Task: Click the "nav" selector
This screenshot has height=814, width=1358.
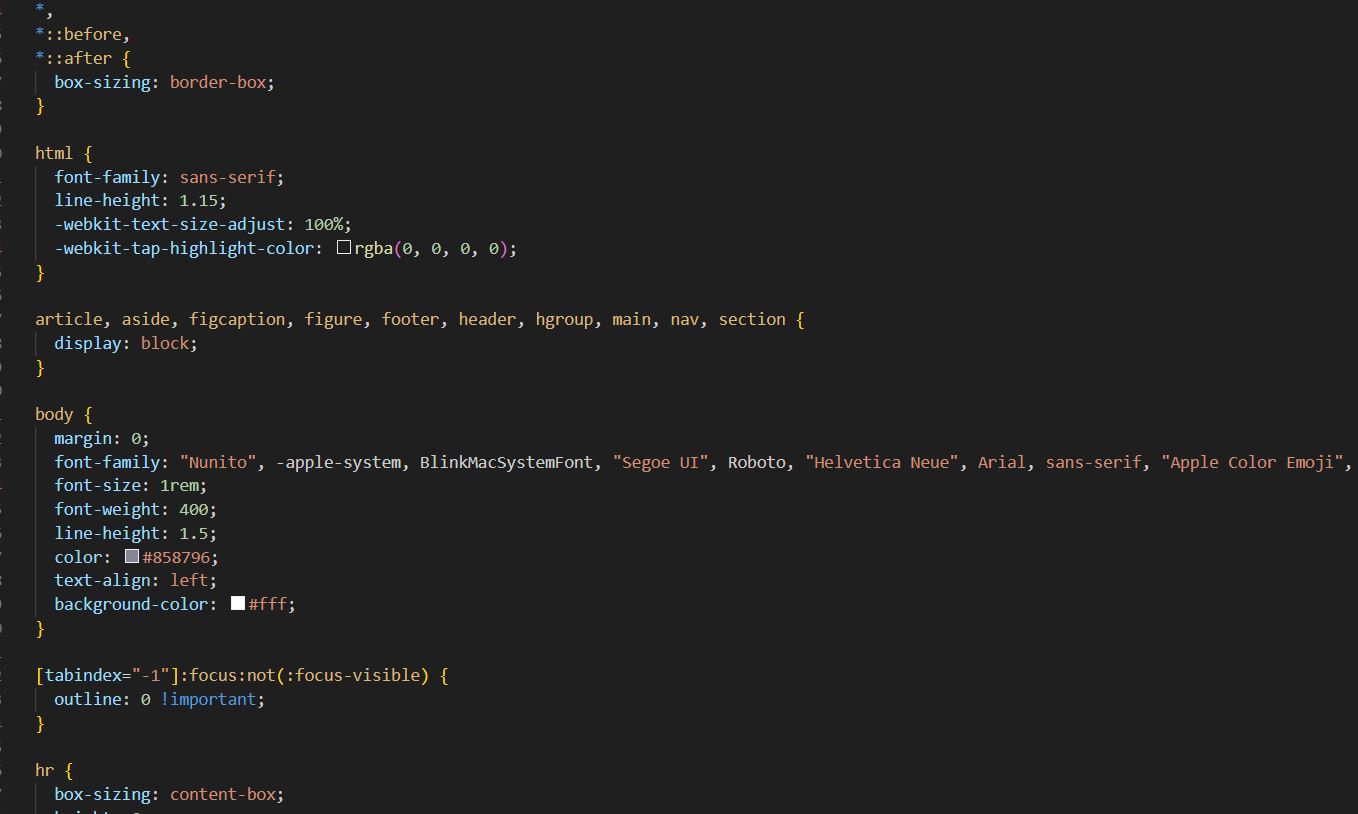Action: [x=685, y=319]
